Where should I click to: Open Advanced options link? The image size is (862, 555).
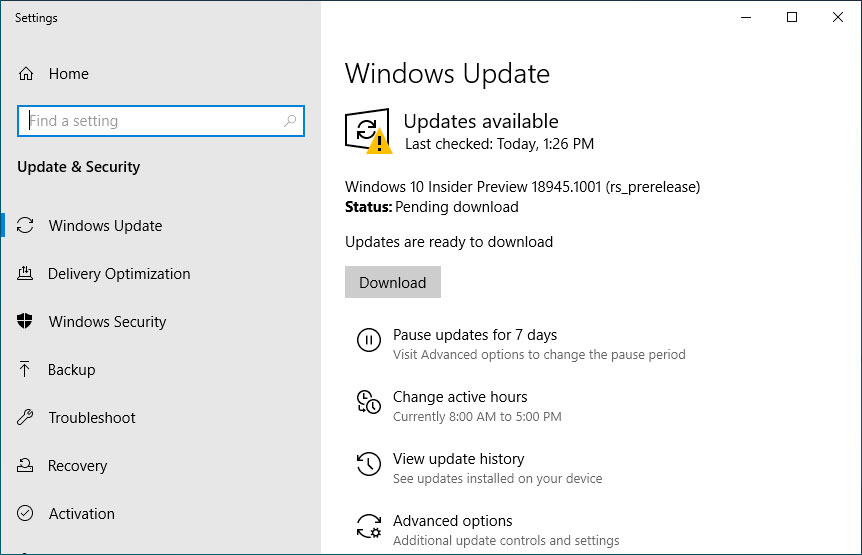tap(452, 520)
